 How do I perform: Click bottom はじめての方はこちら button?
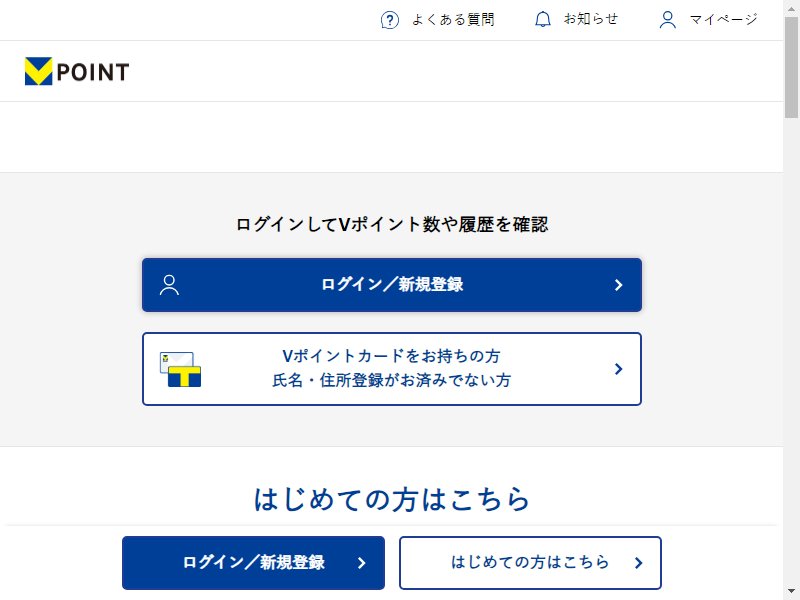[531, 563]
